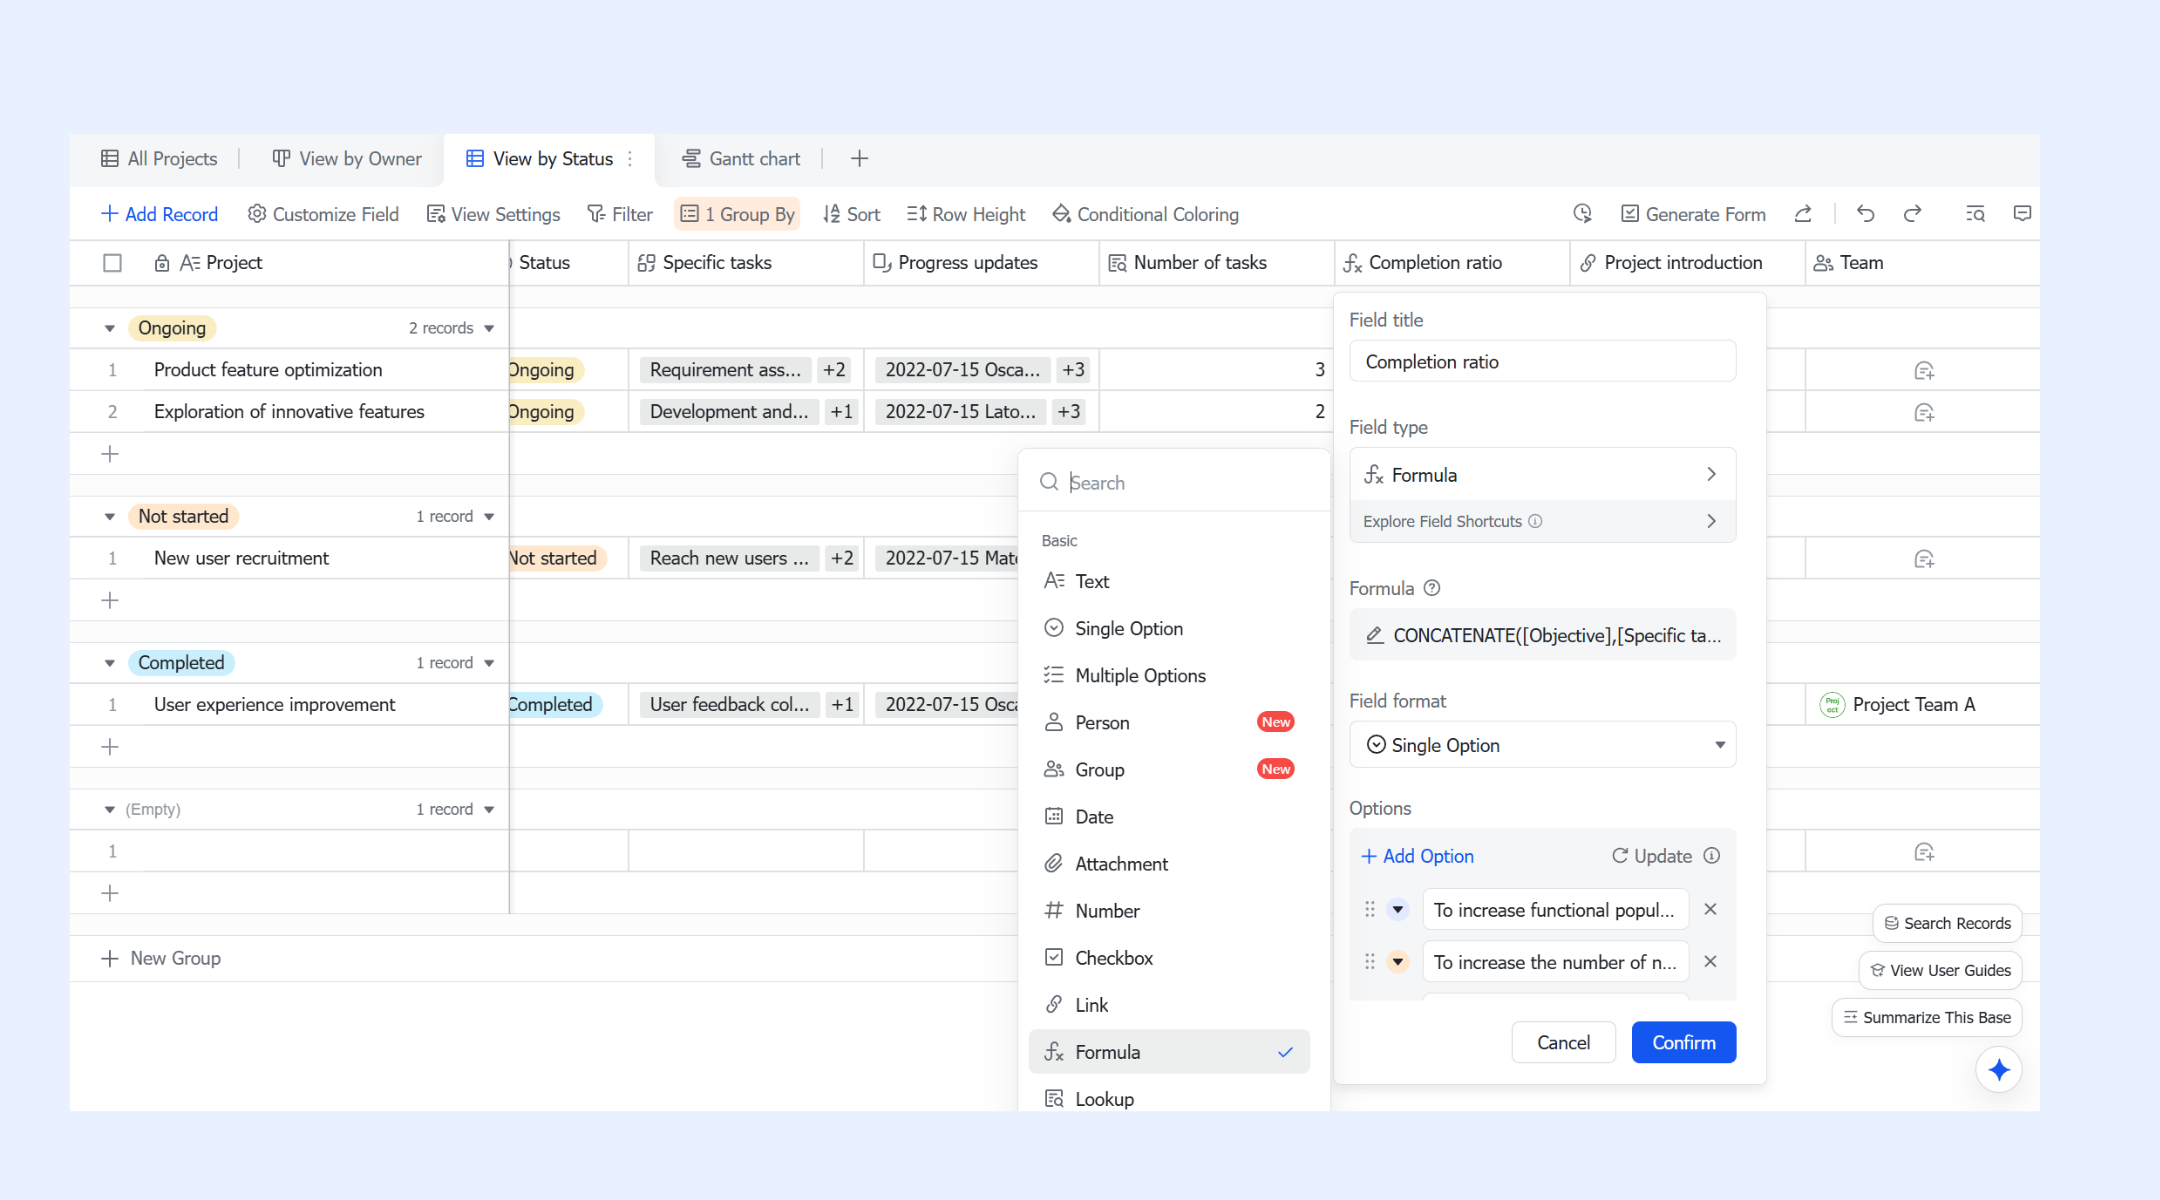Add team member in Product feature optimization row

point(1923,371)
